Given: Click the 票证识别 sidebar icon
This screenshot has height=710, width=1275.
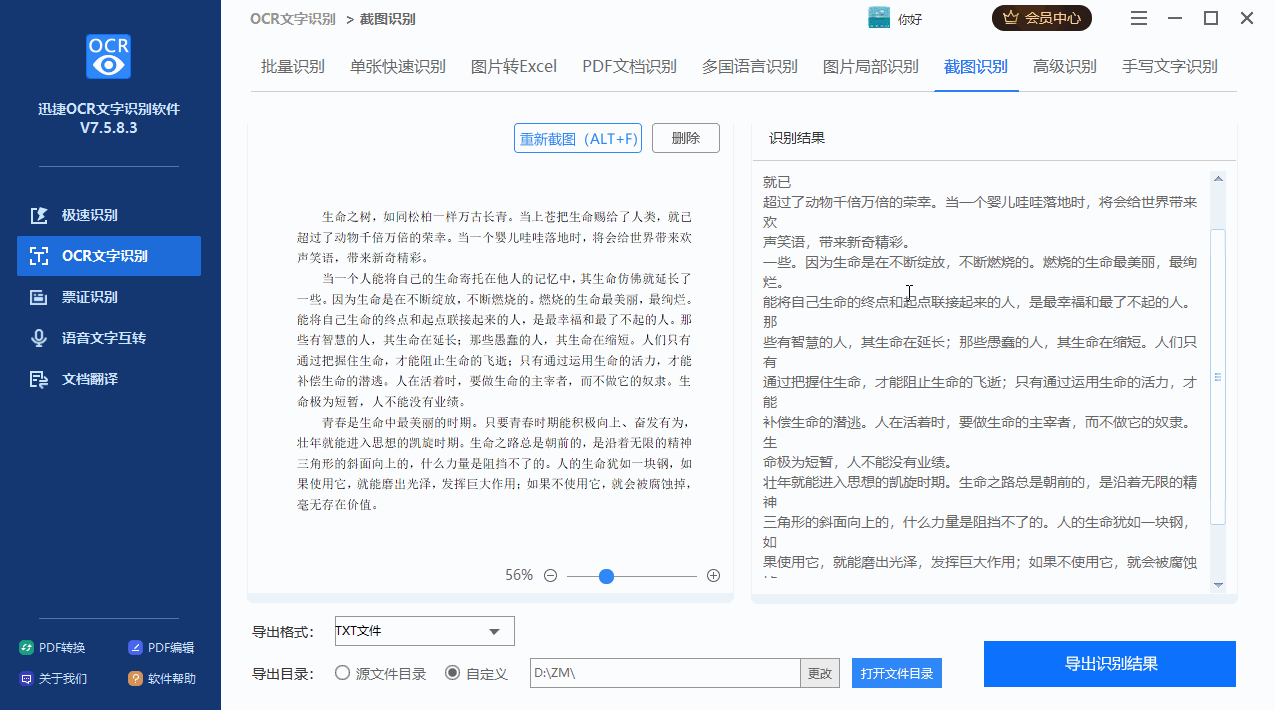Looking at the screenshot, I should (39, 297).
